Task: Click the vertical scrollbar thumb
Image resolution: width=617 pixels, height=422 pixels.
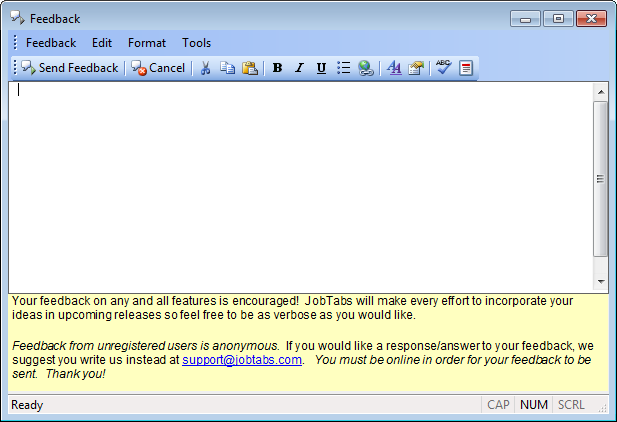Action: click(x=600, y=179)
